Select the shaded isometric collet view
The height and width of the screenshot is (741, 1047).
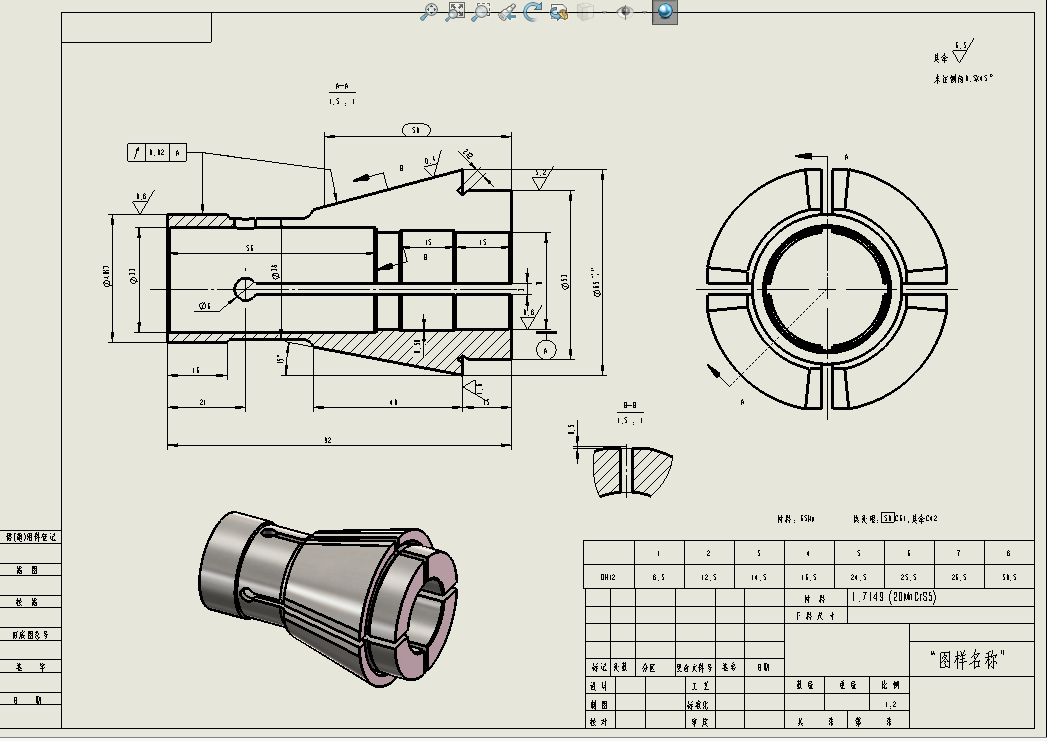(x=328, y=599)
